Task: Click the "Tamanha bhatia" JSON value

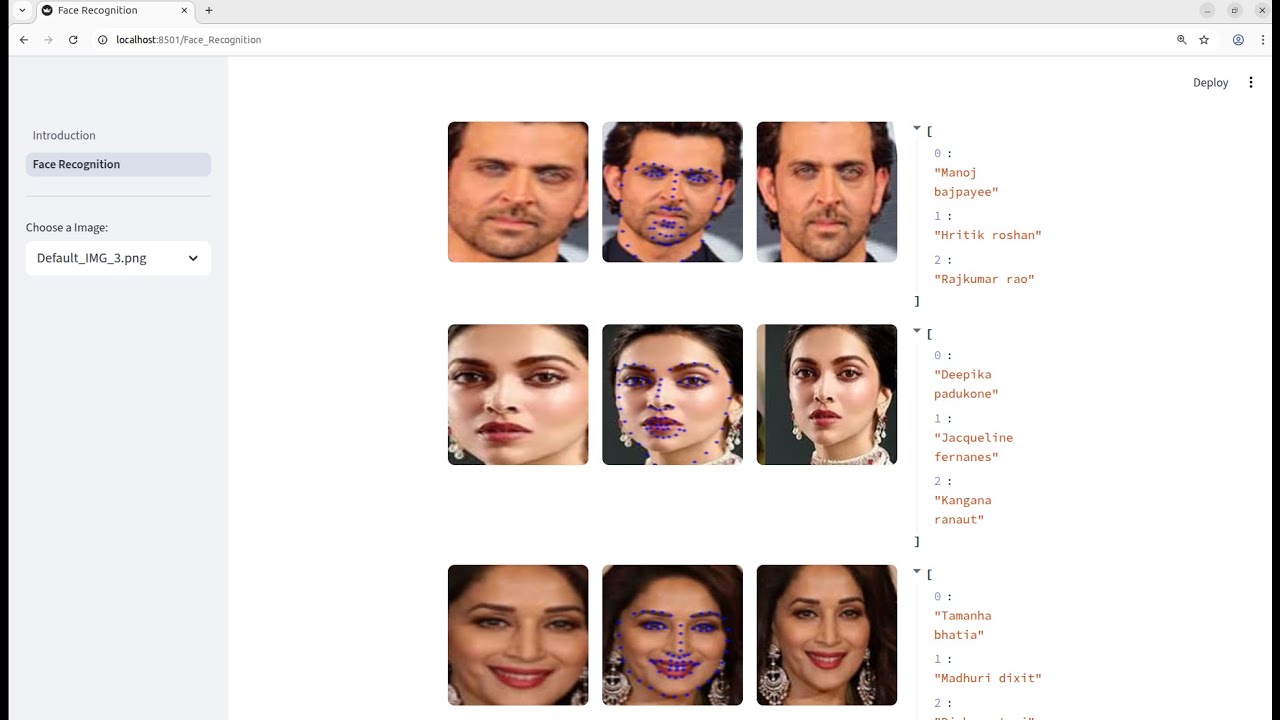Action: click(963, 625)
